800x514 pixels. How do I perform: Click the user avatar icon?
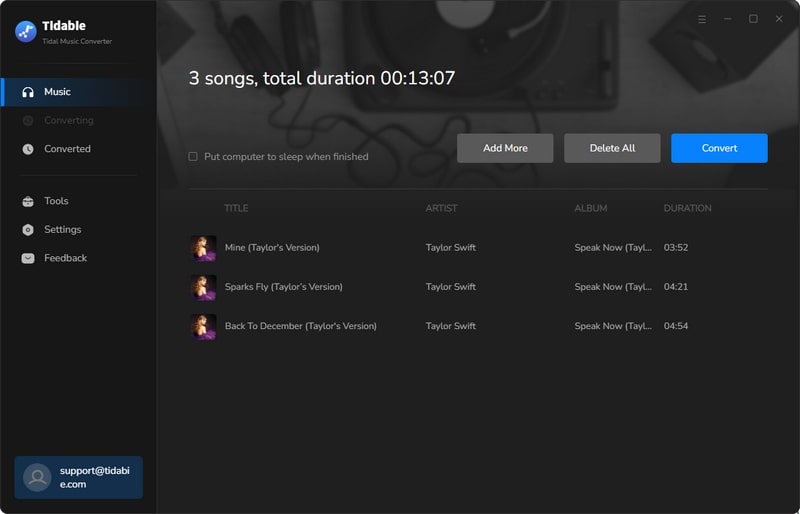coord(37,477)
